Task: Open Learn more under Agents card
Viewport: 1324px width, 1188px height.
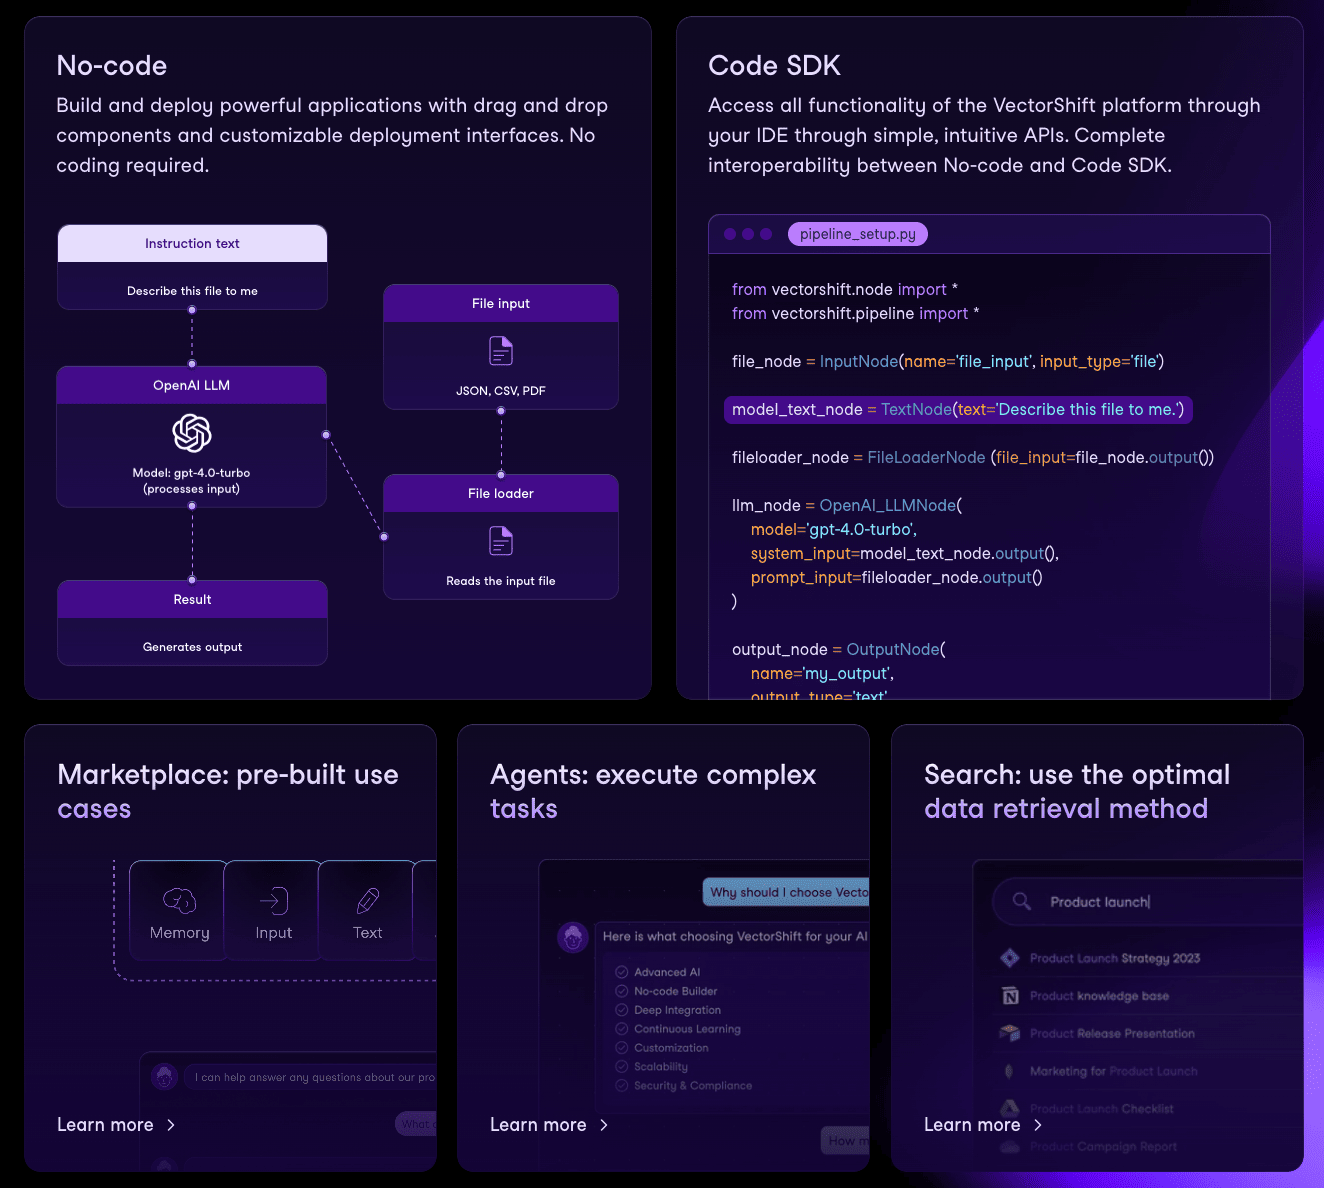Action: 538,1125
